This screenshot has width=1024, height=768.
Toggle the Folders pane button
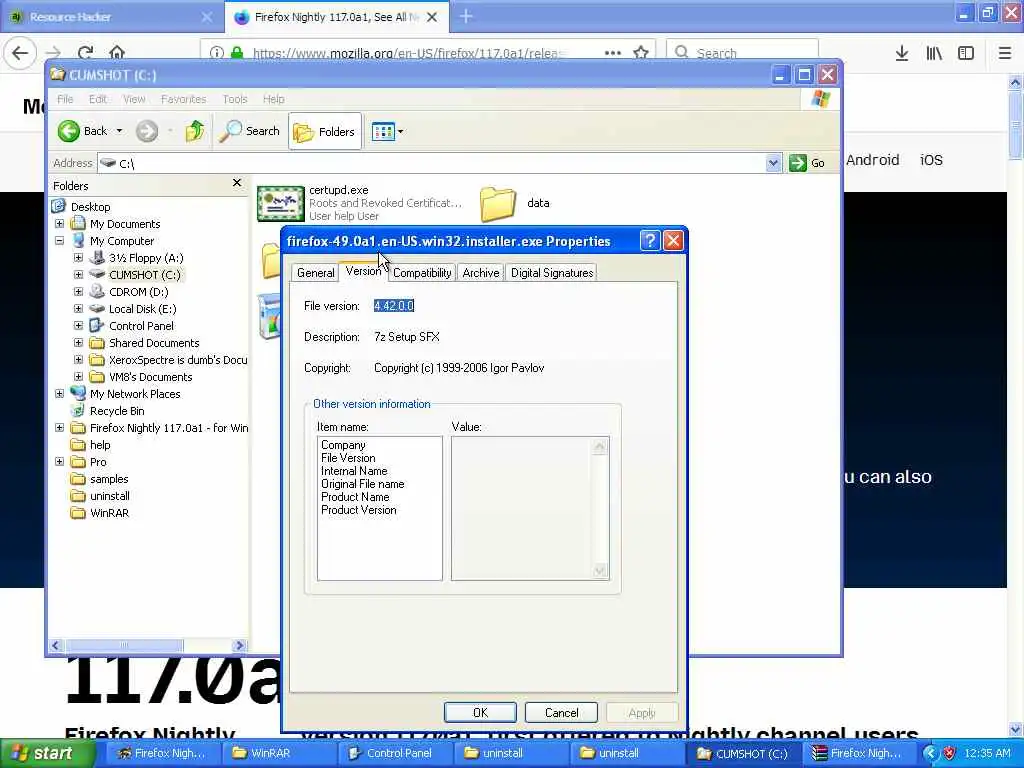tap(325, 131)
